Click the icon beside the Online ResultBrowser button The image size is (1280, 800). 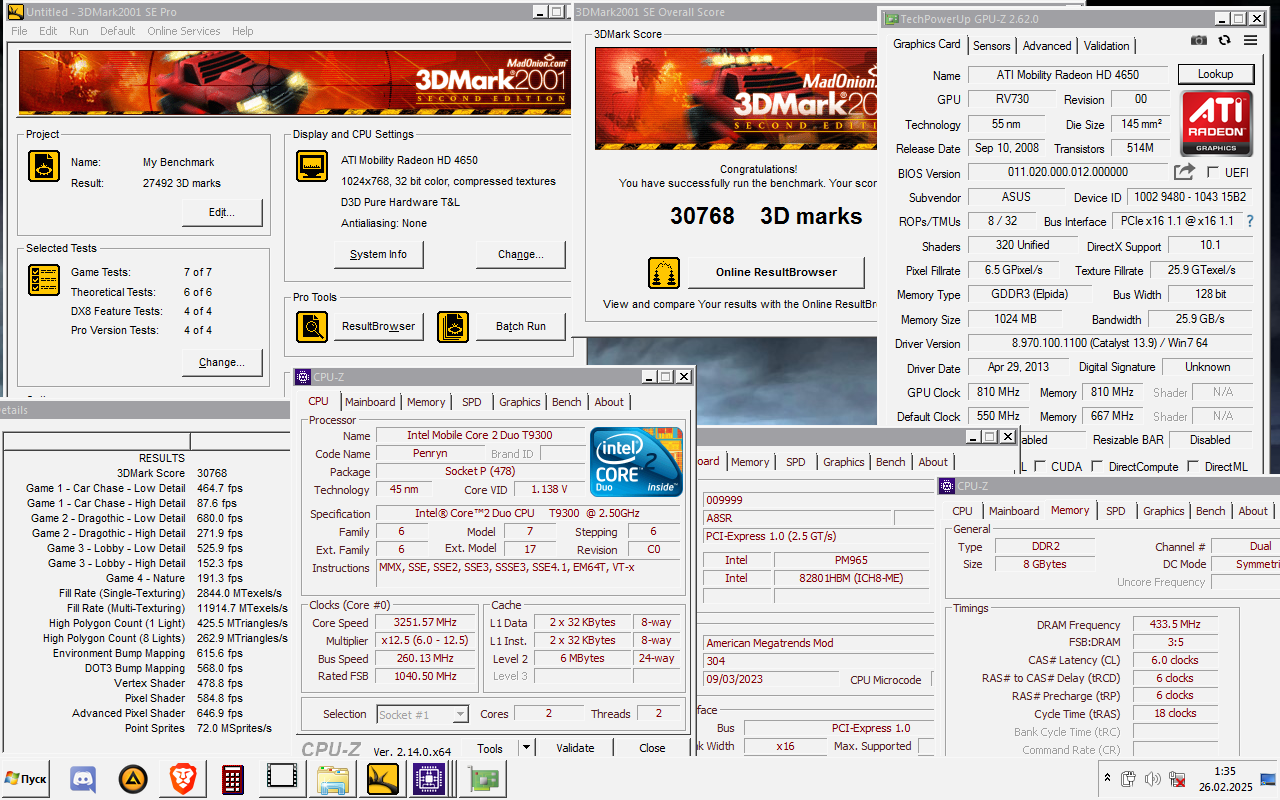click(664, 272)
